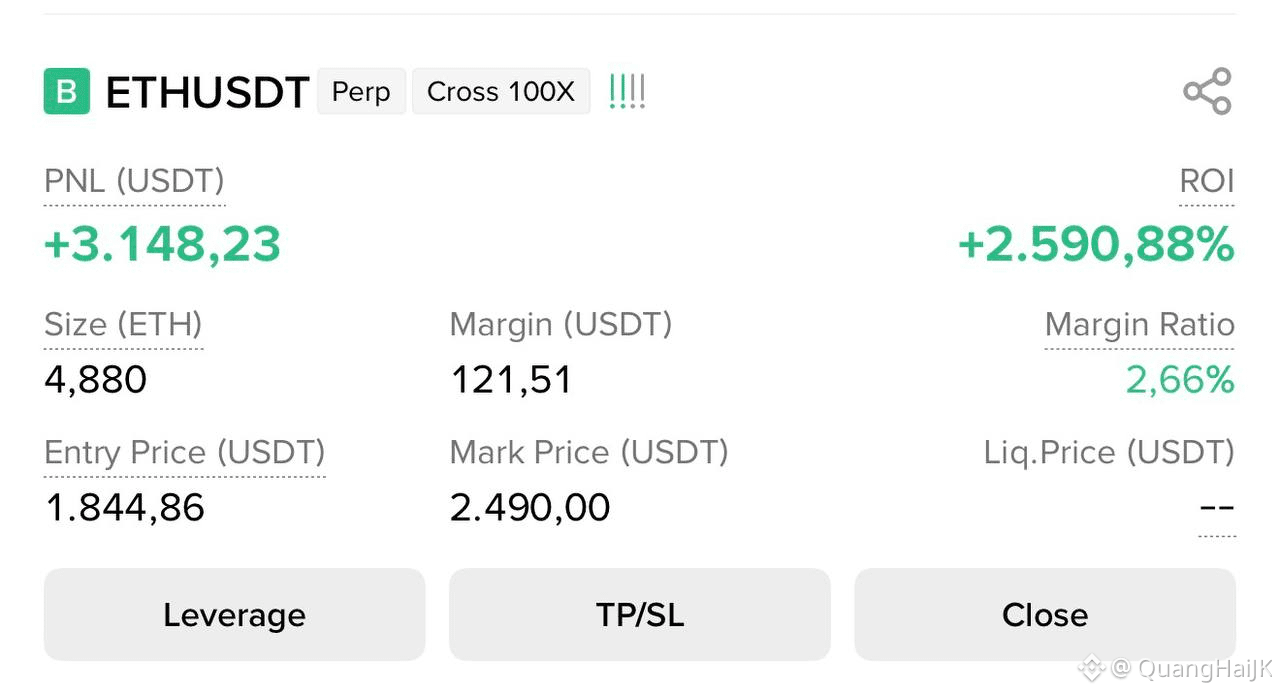Tap the Margin (USDT) label
The width and height of the screenshot is (1280, 693).
[561, 325]
